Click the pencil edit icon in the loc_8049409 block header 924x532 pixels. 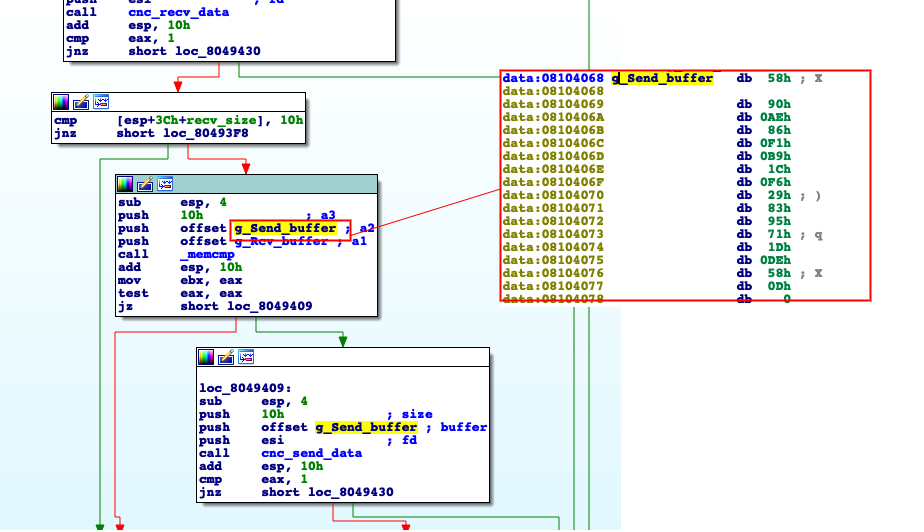pos(226,357)
